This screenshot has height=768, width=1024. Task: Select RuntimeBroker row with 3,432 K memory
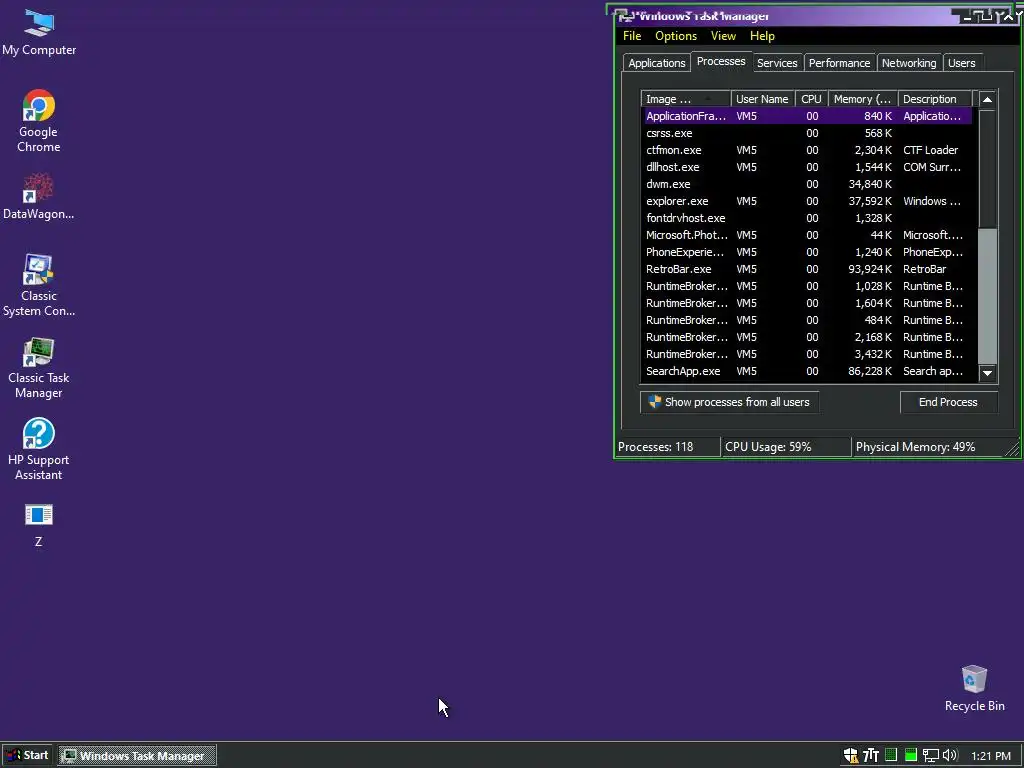[x=807, y=354]
